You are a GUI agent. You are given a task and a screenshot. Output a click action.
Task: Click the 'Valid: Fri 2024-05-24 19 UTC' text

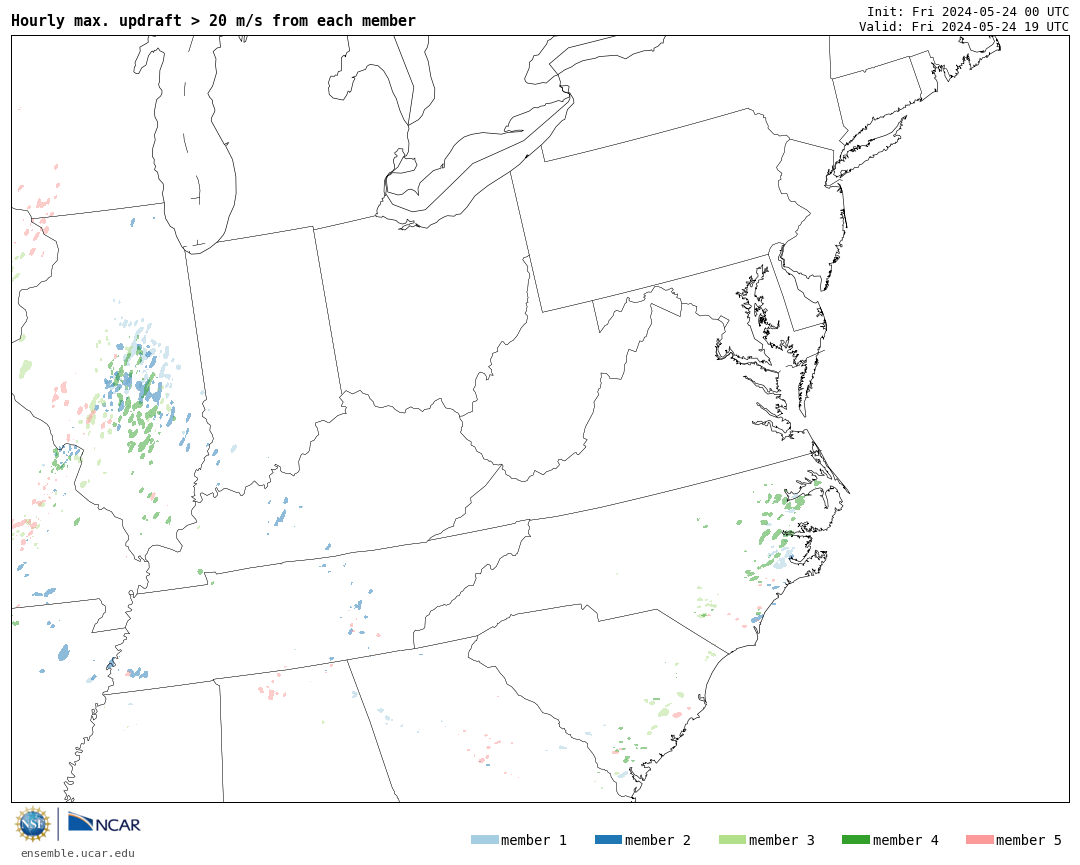[964, 27]
